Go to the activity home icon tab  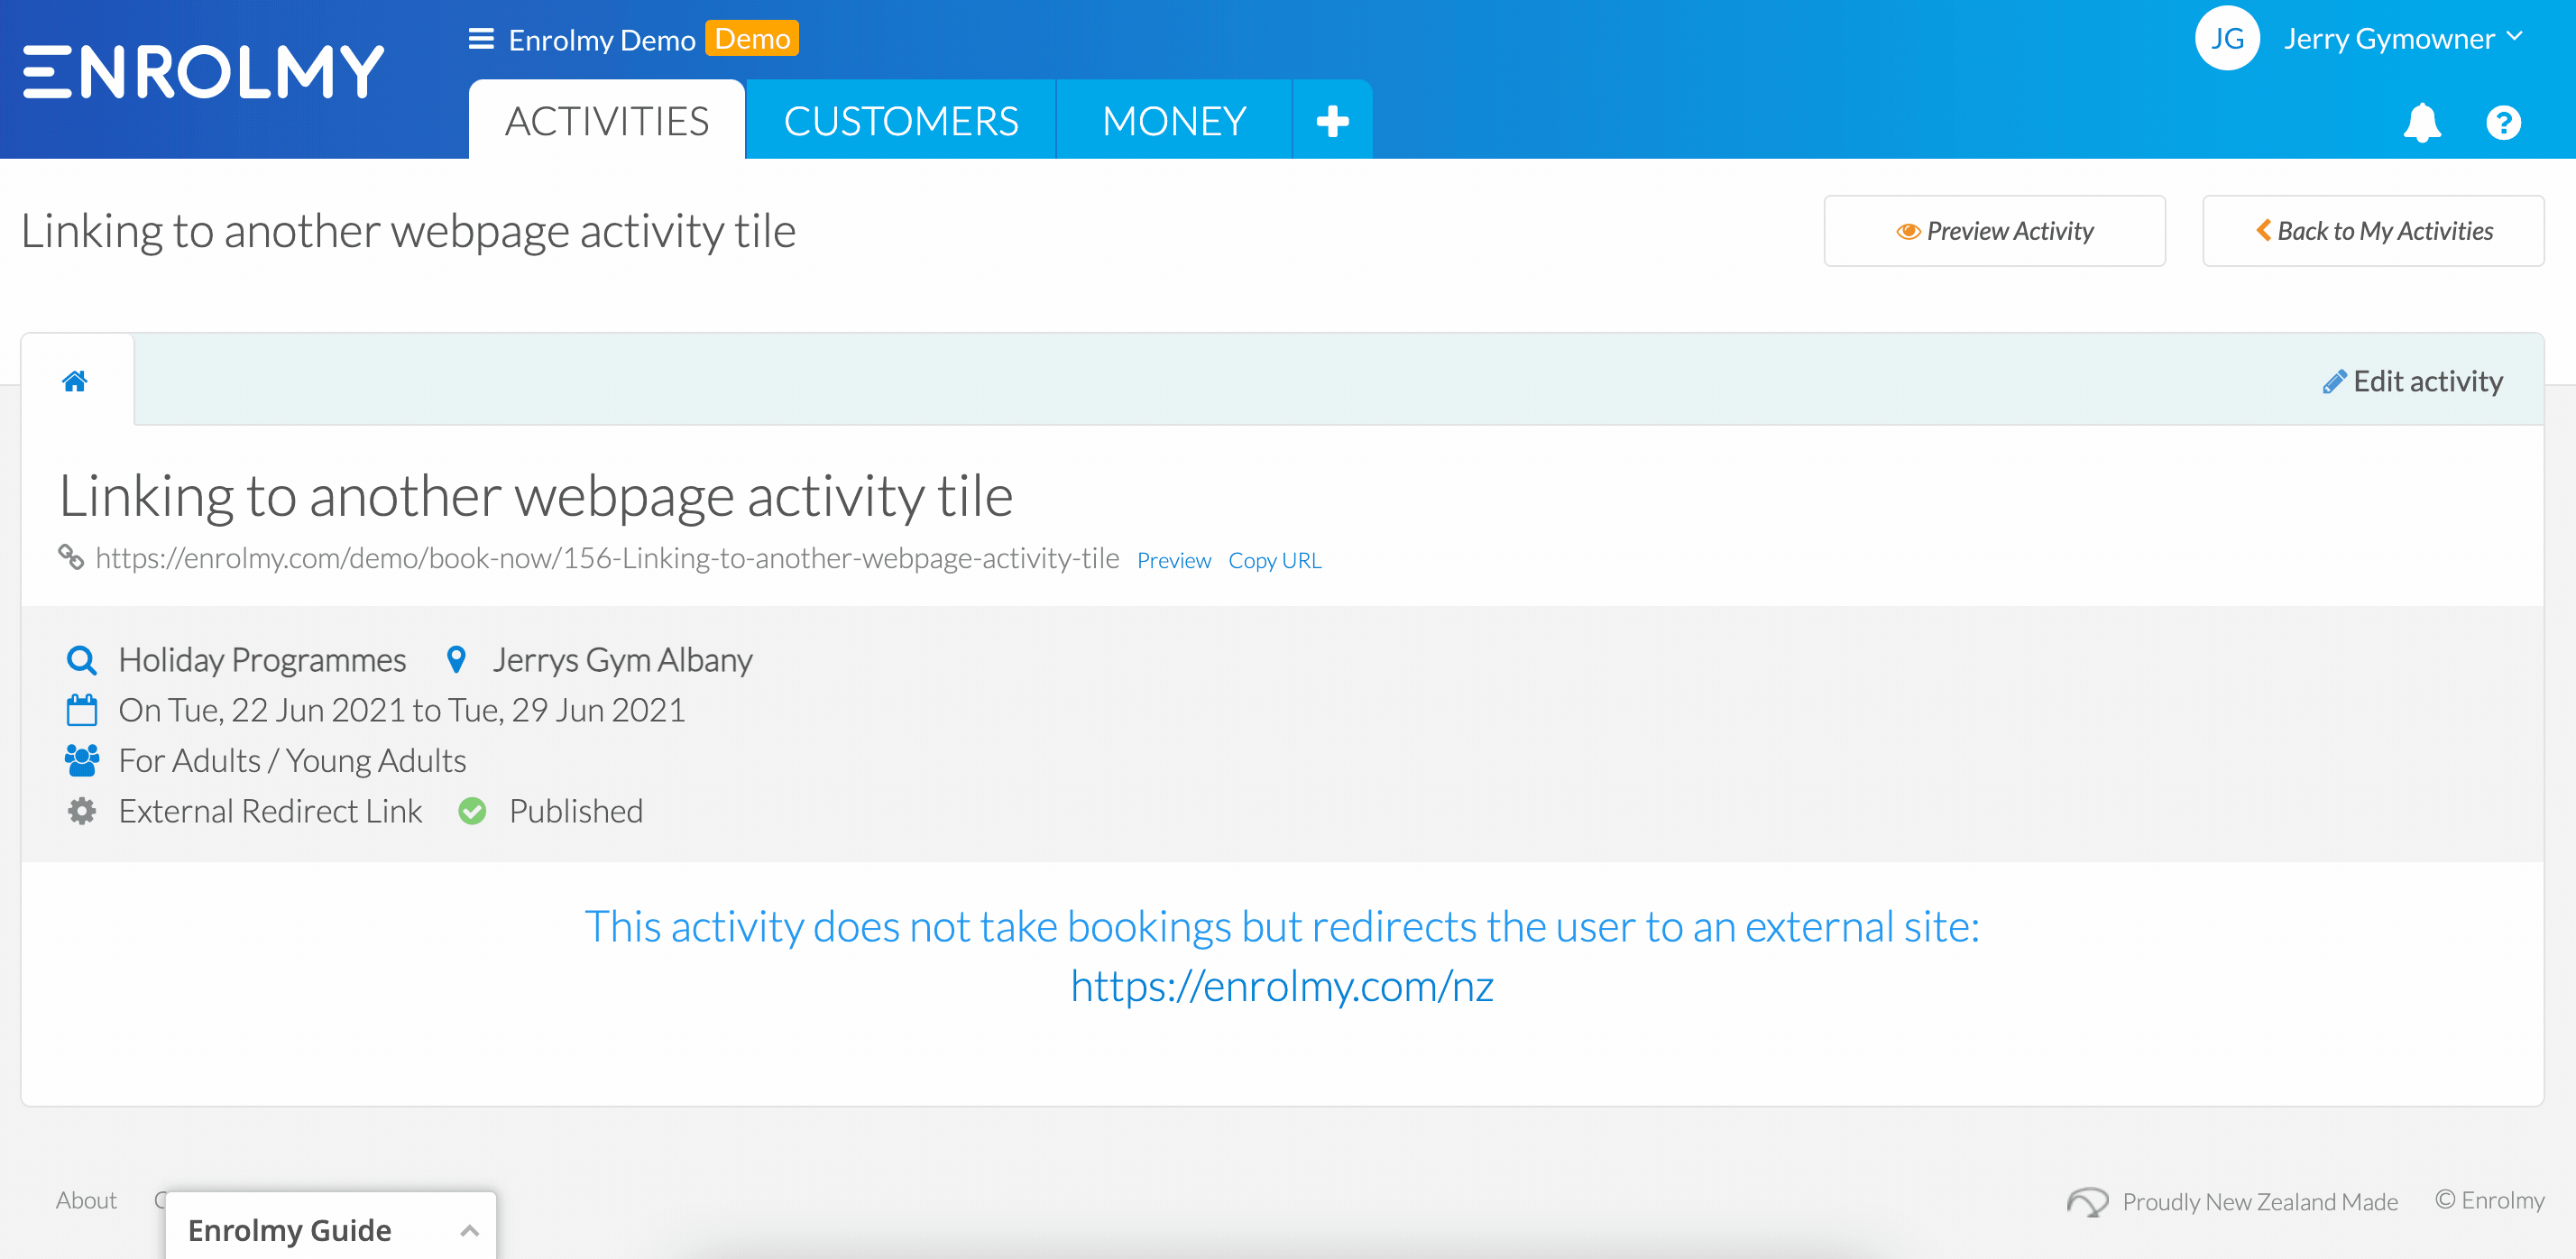(x=75, y=381)
